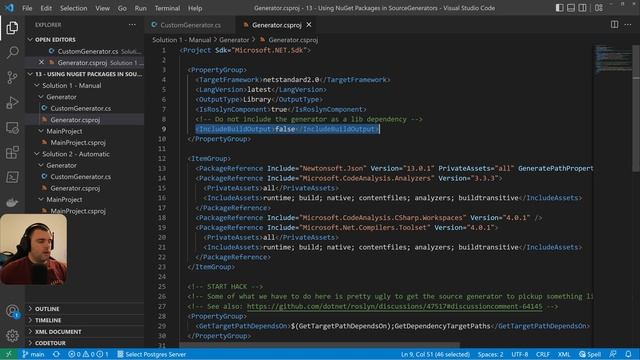640x360 pixels.
Task: Open the Go menu
Action: [122, 8]
